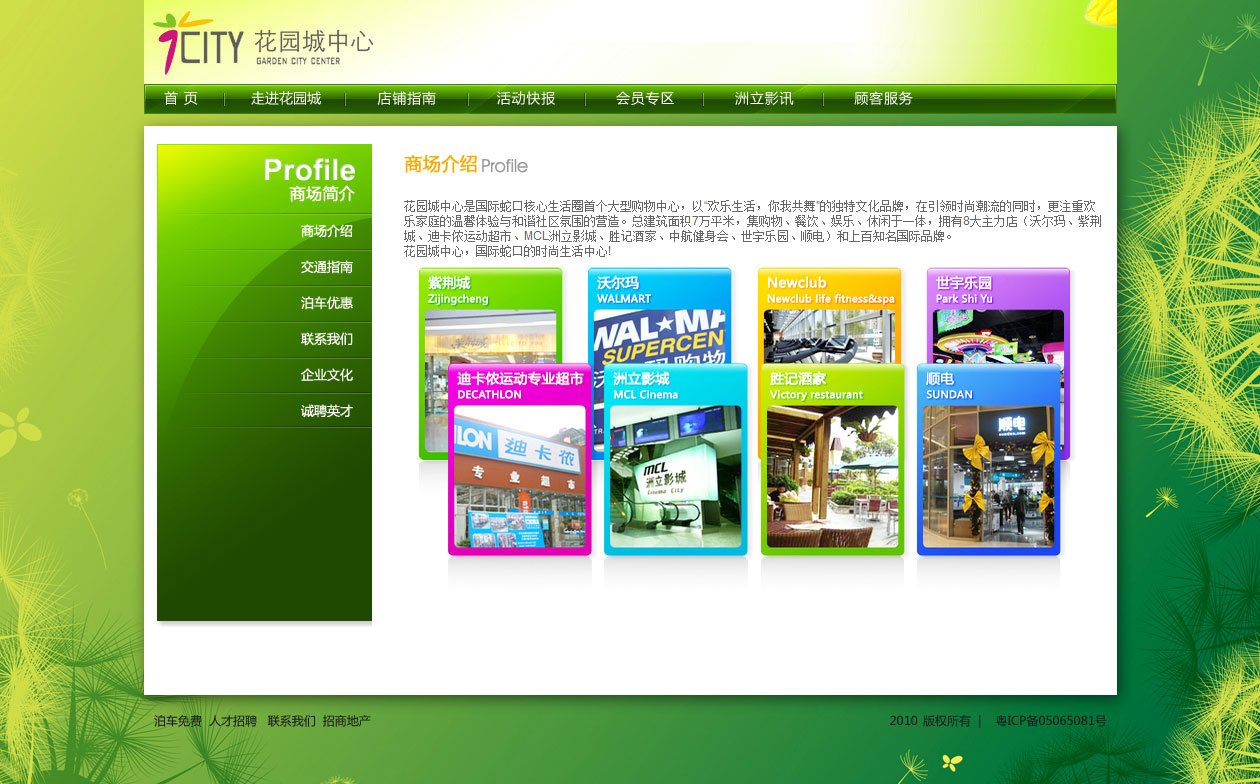This screenshot has width=1260, height=784.
Task: Click the 粤ICP备05065081号 footer text
Action: (x=1051, y=721)
